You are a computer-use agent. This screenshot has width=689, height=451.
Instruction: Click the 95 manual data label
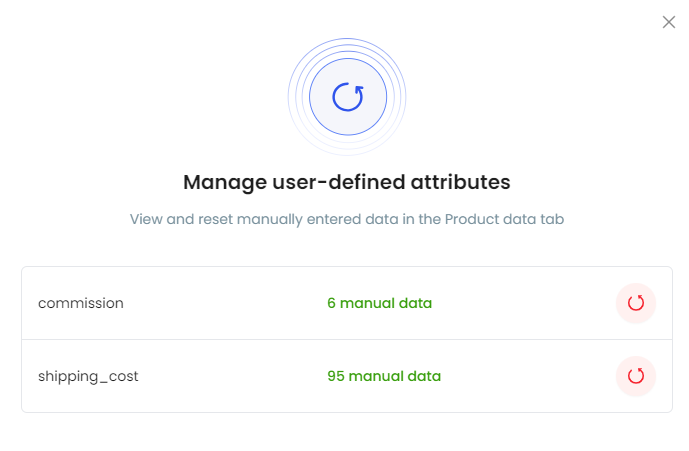384,376
